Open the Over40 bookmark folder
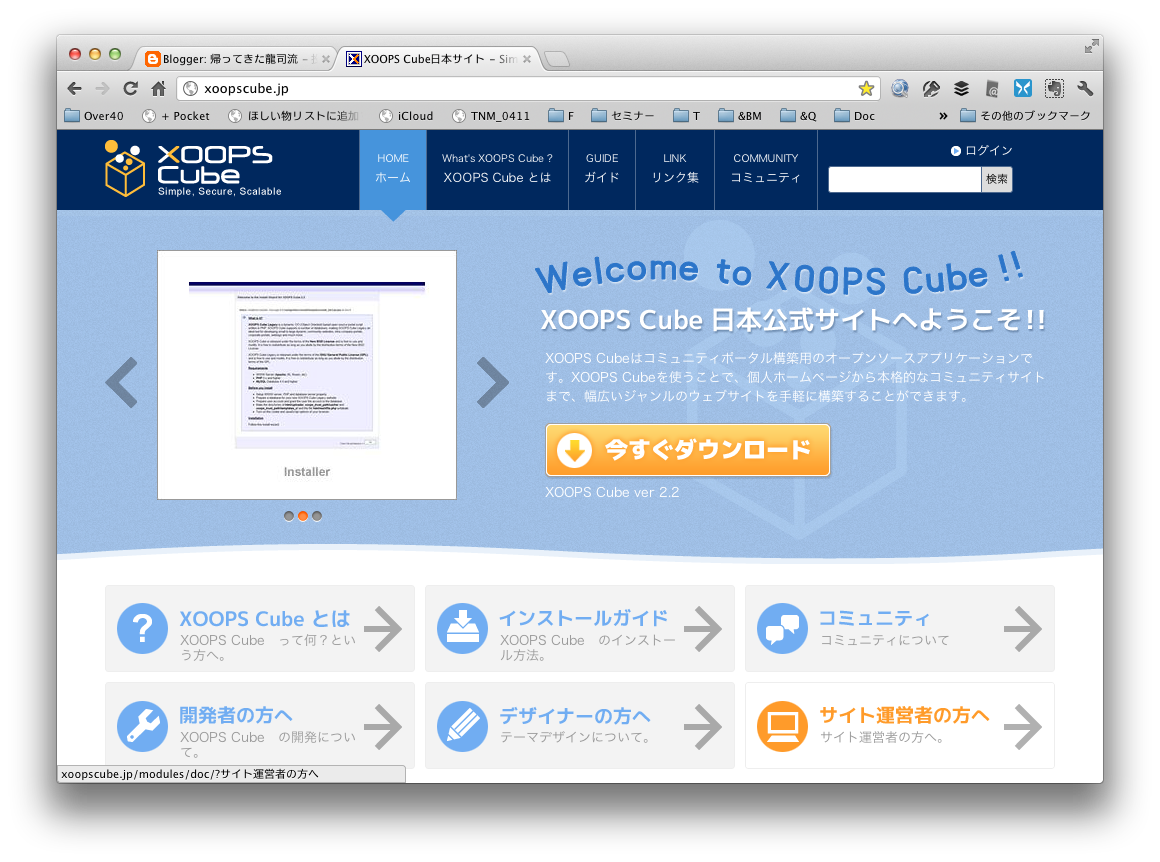The image size is (1160, 862). click(94, 116)
